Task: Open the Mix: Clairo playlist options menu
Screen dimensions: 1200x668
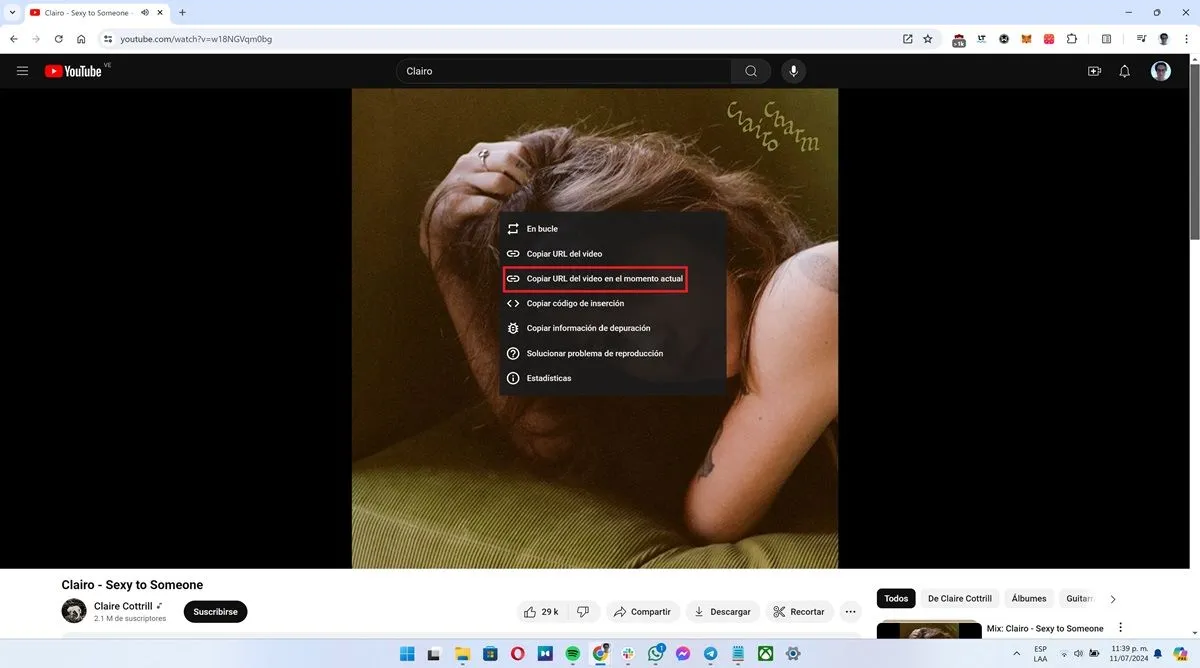Action: coord(1119,628)
